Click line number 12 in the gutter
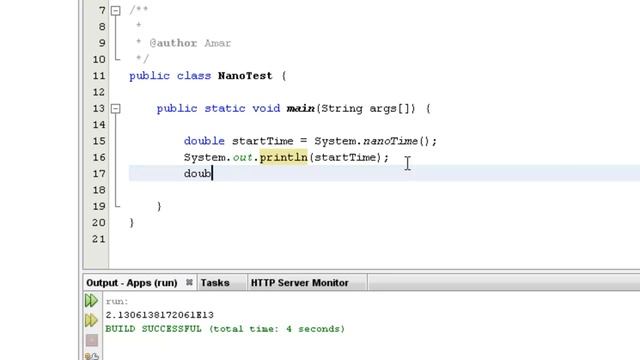This screenshot has width=640, height=360. tap(99, 92)
